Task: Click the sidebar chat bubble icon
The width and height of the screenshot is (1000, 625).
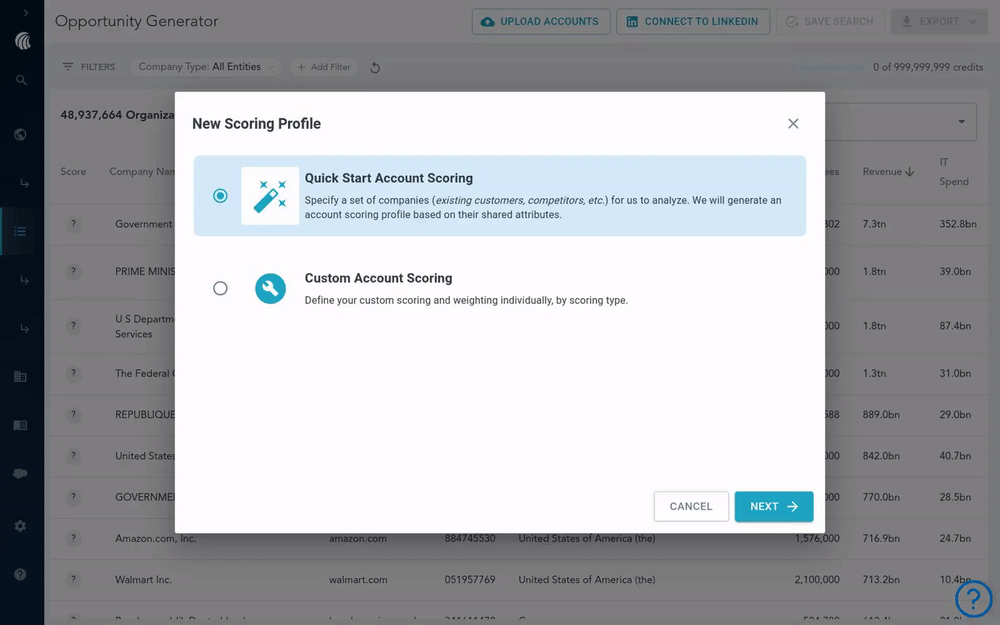Action: point(20,474)
